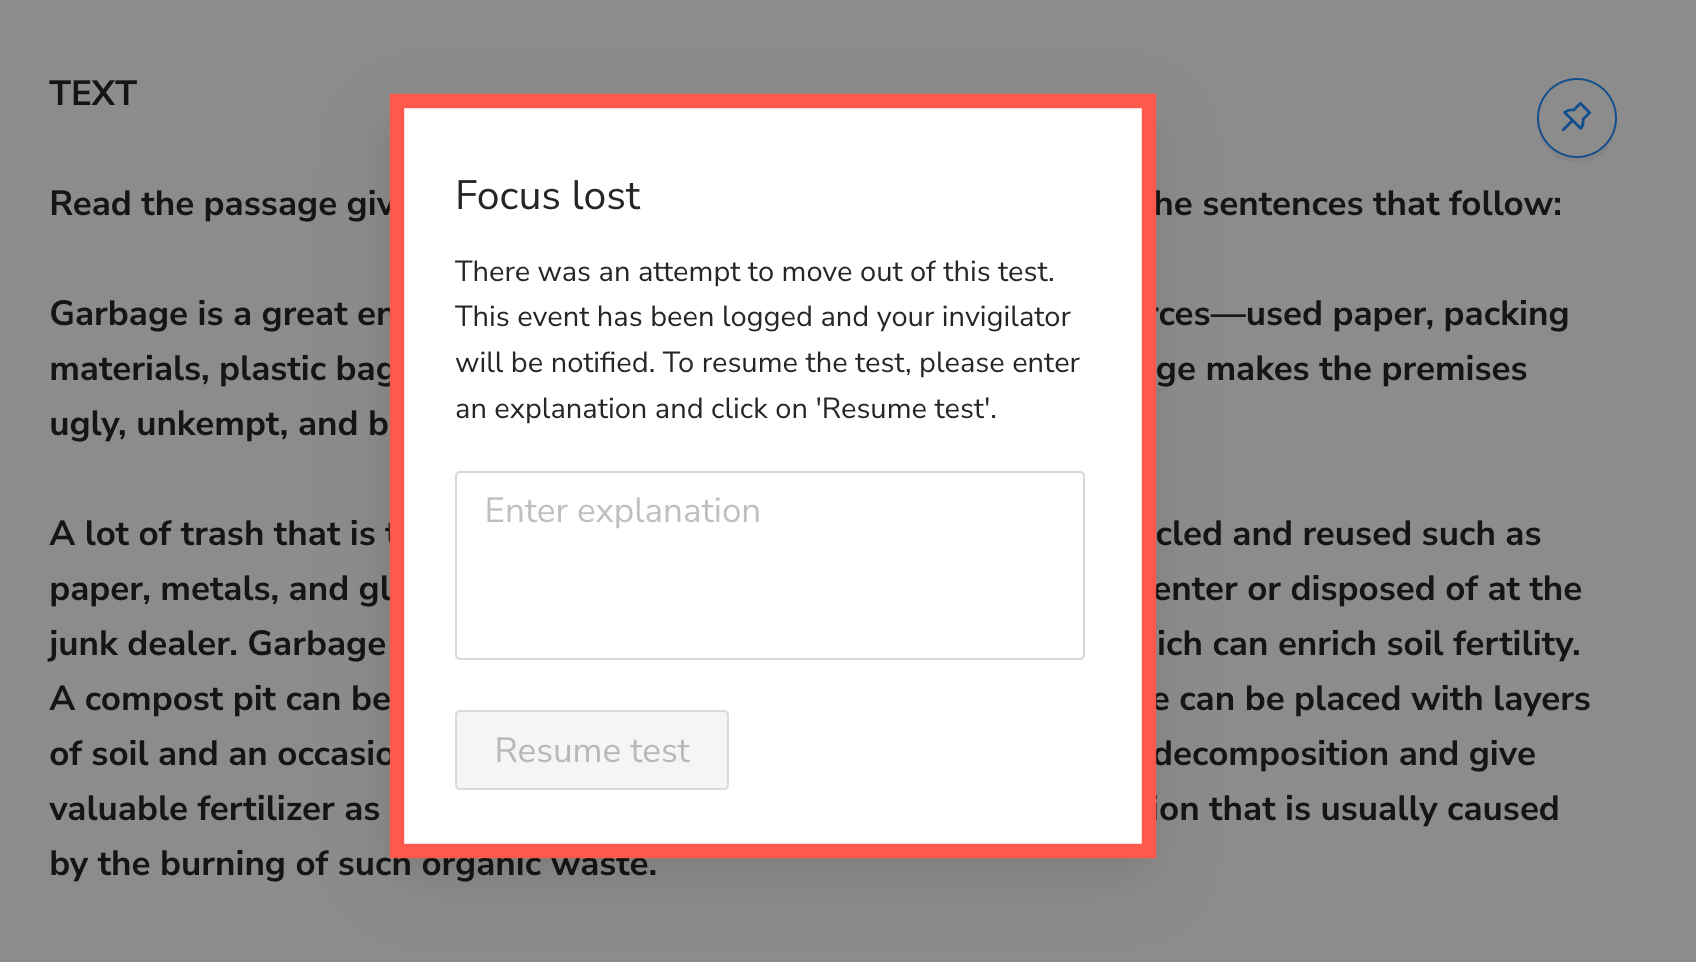Click the 'A compost pit can' passage line
Viewport: 1696px width, 962px height.
tap(220, 699)
